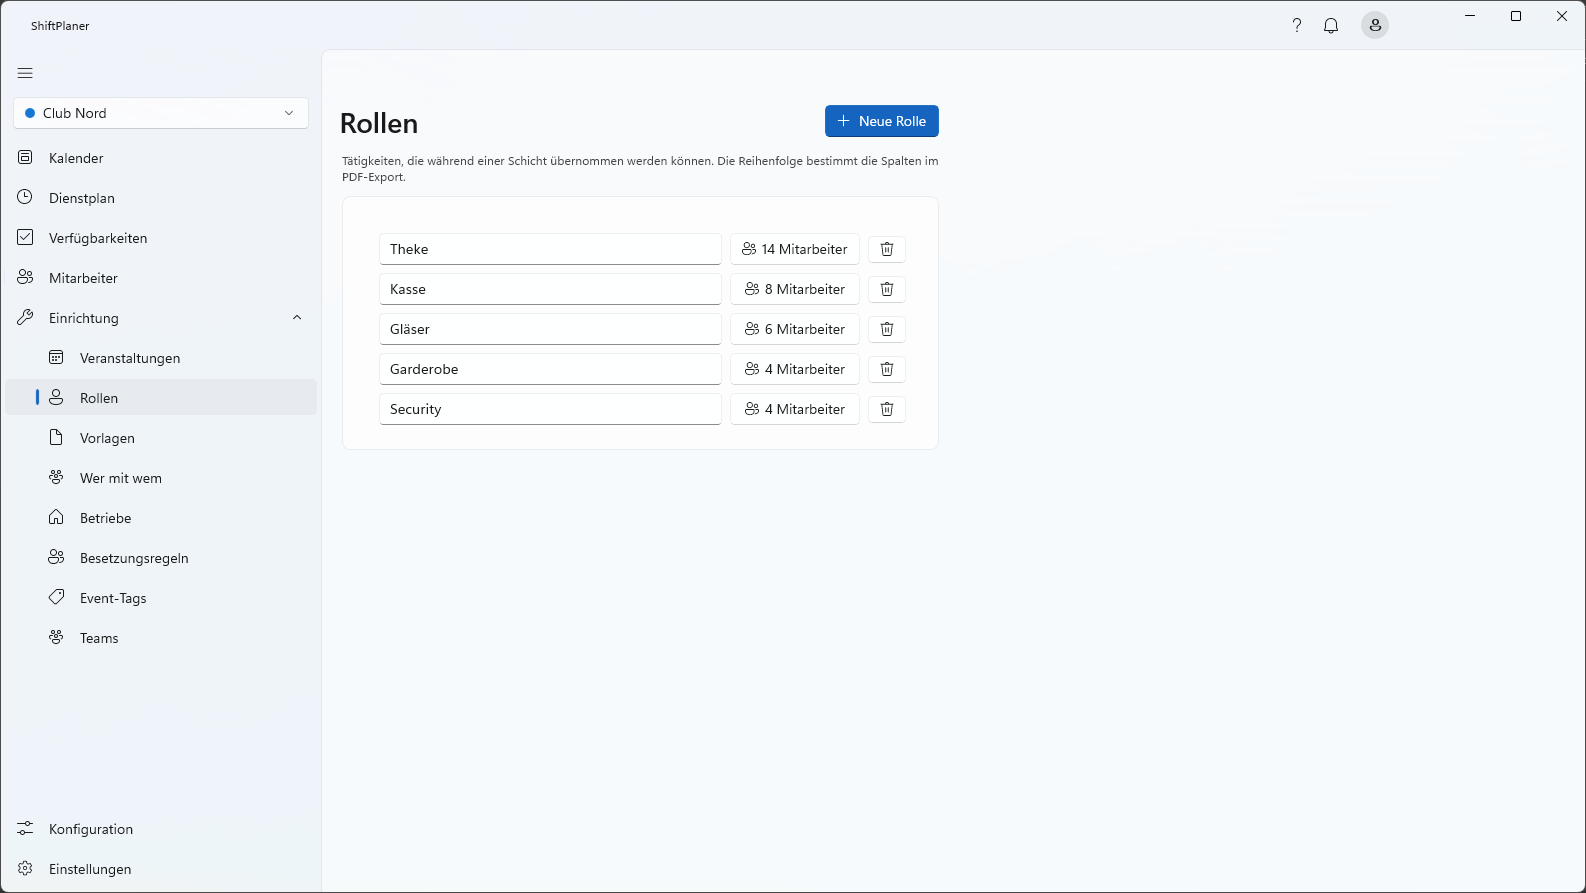Screen dimensions: 1586x893
Task: Open the user account avatar
Action: [1375, 26]
